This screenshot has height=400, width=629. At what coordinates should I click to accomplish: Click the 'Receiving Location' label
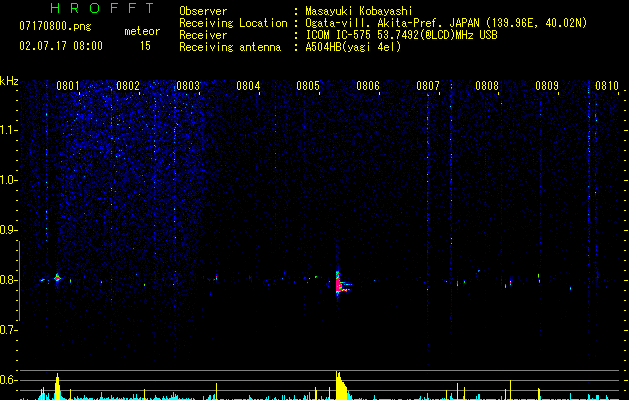pos(233,23)
